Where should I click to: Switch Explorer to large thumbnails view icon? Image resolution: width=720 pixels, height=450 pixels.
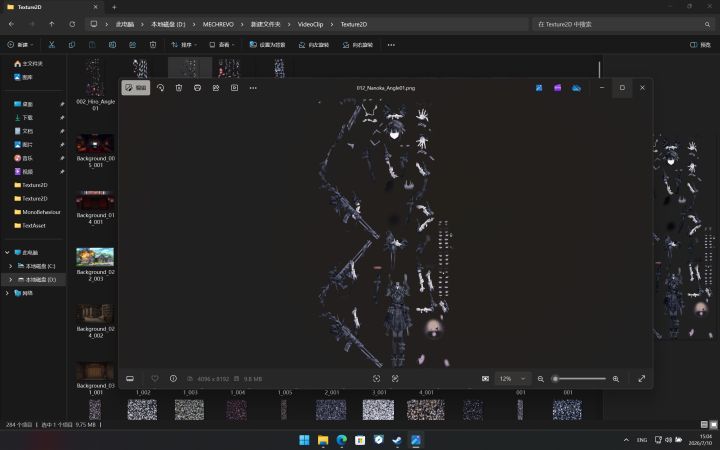714,425
